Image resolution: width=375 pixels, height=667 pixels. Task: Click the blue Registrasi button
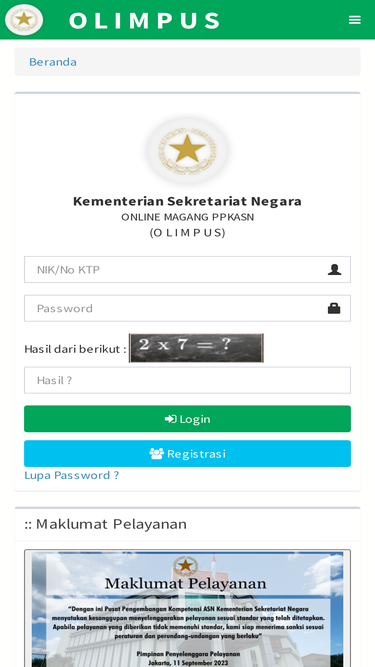188,453
